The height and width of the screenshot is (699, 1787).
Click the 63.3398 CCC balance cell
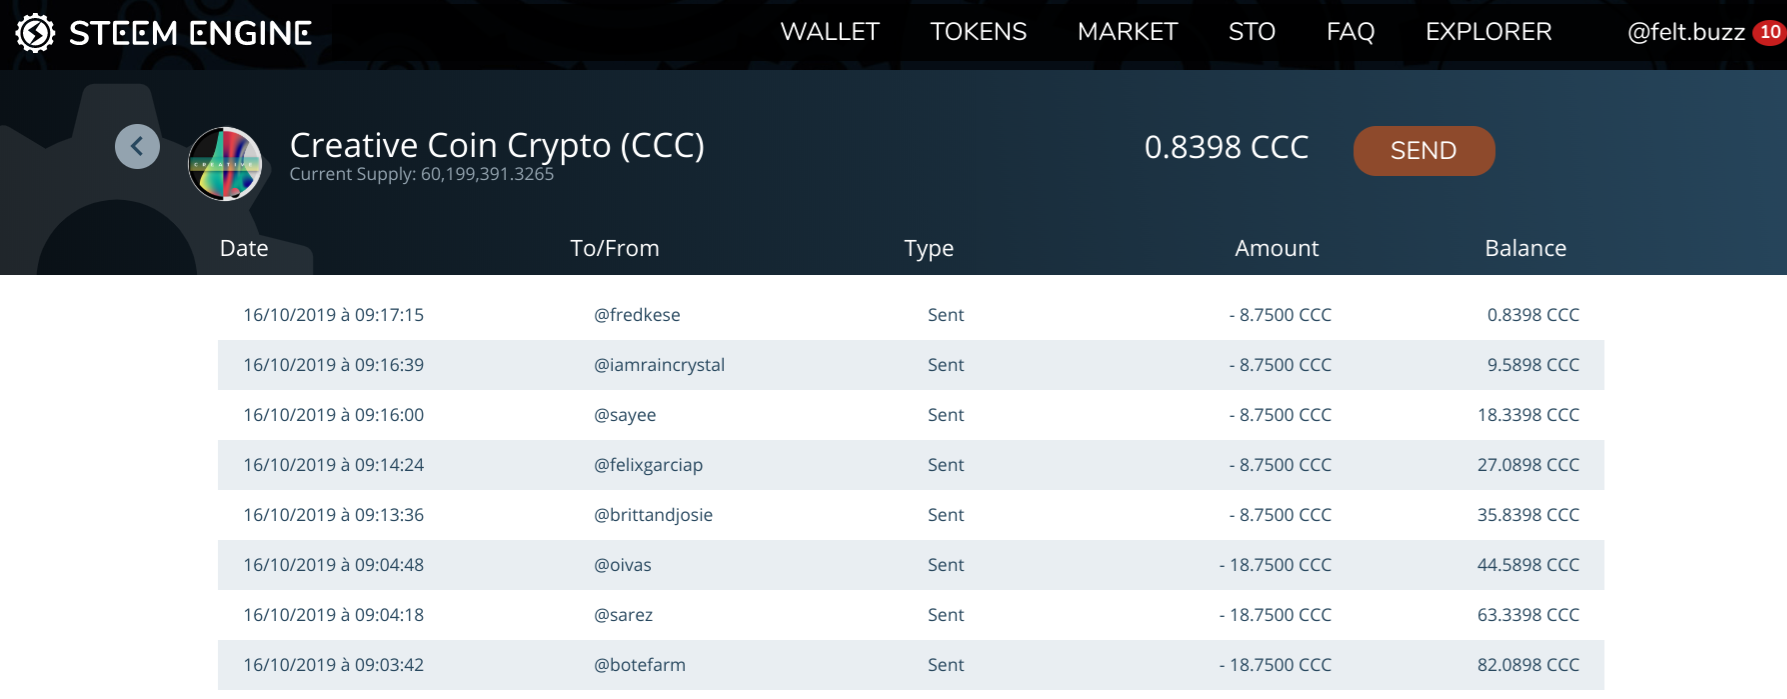click(x=1528, y=615)
